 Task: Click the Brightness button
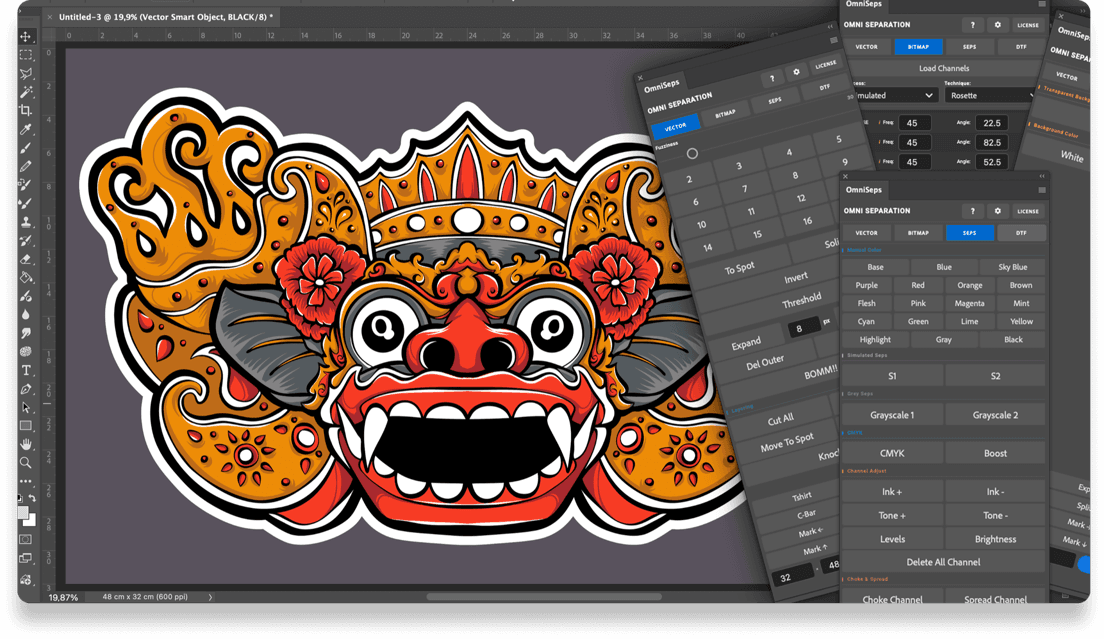[995, 539]
